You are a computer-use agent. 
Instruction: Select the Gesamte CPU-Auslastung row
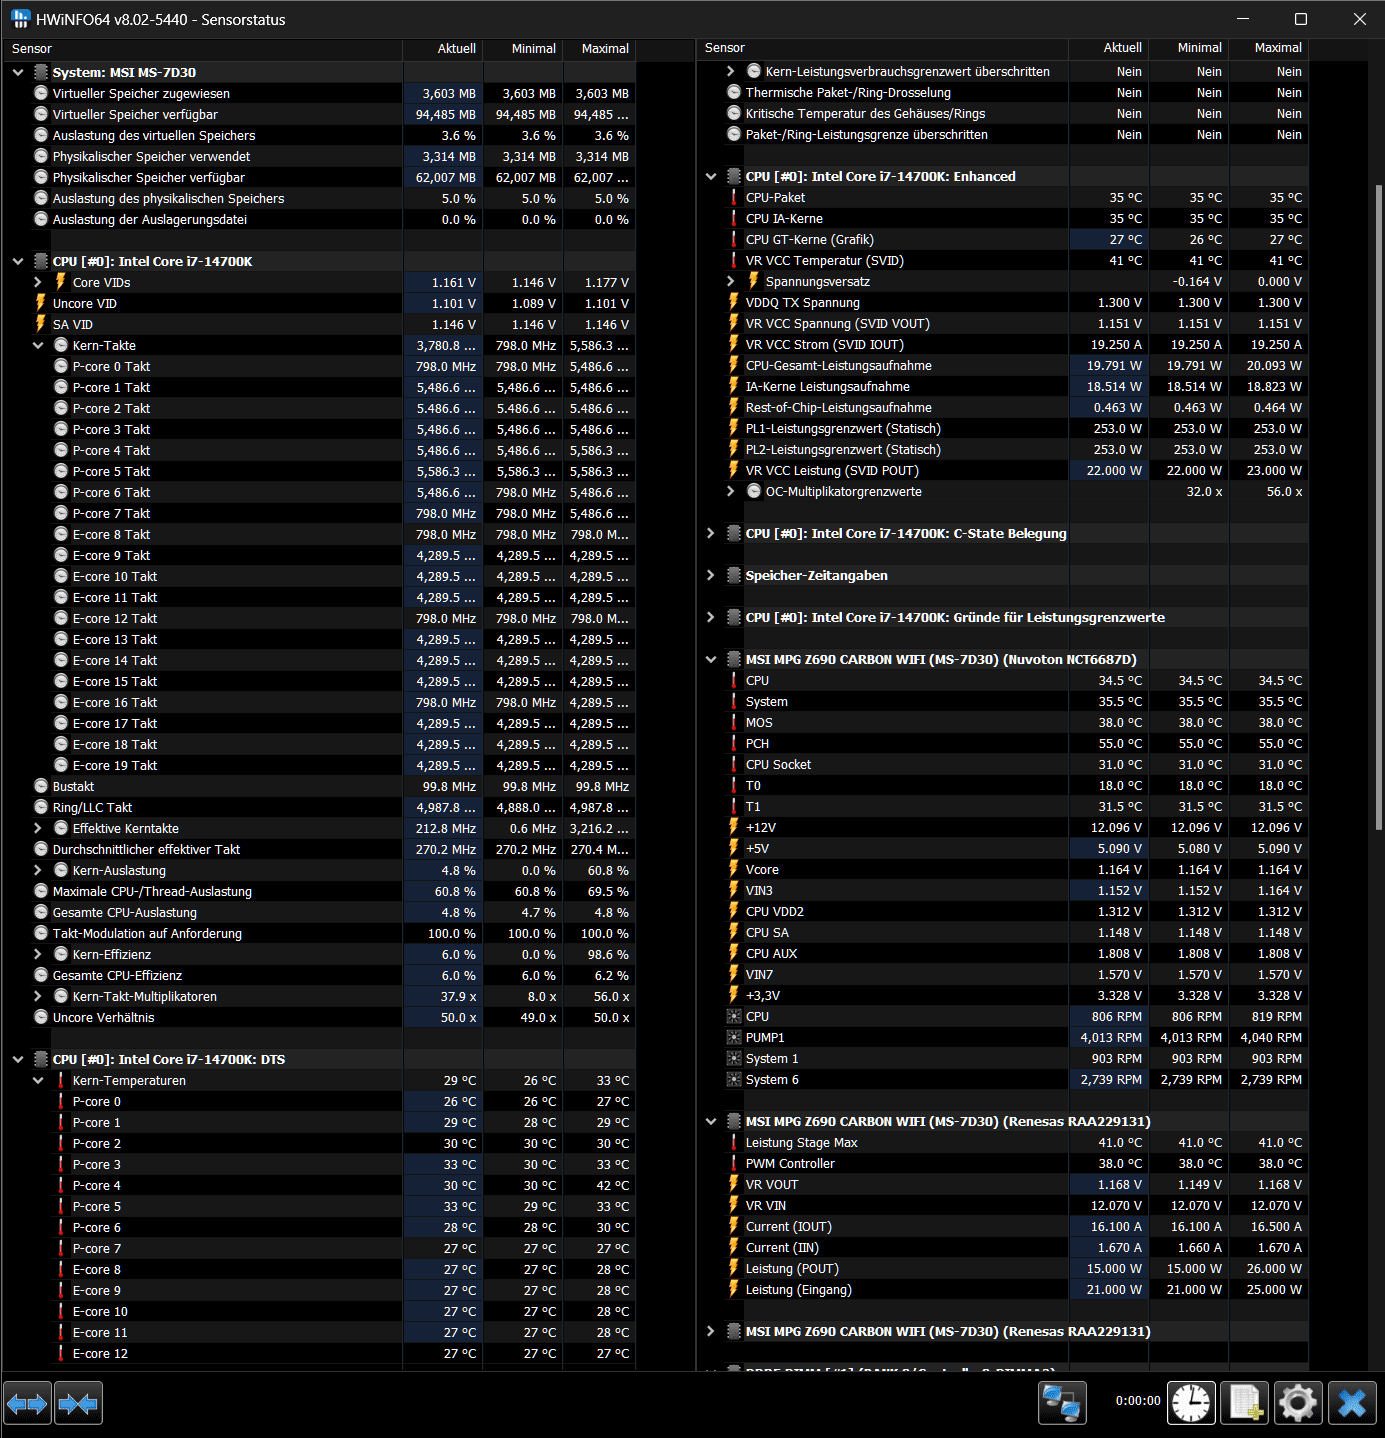click(320, 912)
